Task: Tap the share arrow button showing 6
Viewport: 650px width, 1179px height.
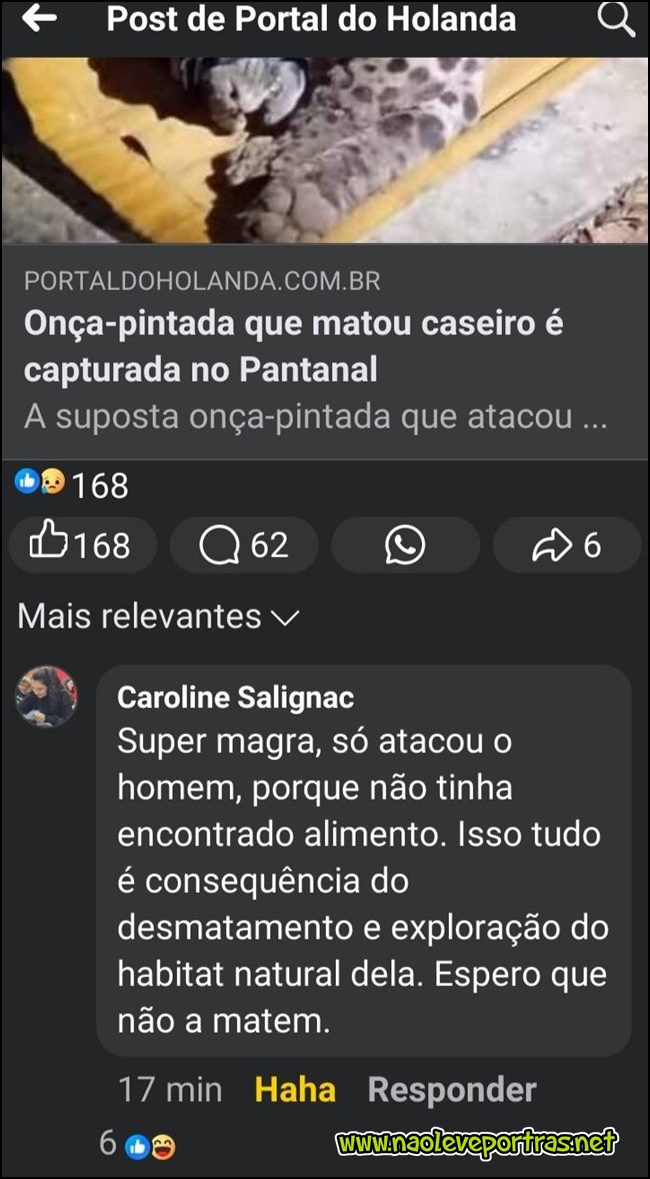Action: coord(566,545)
